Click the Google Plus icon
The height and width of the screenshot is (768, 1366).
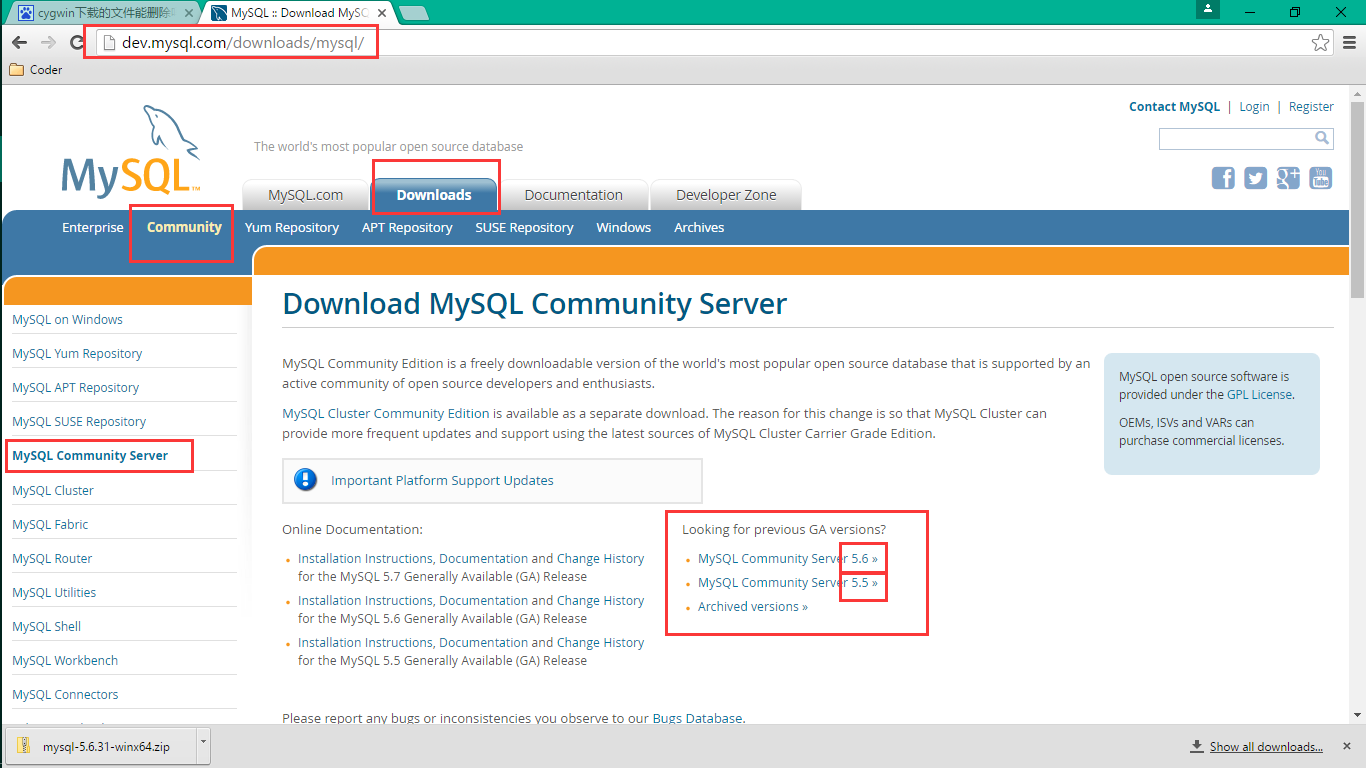[1288, 178]
